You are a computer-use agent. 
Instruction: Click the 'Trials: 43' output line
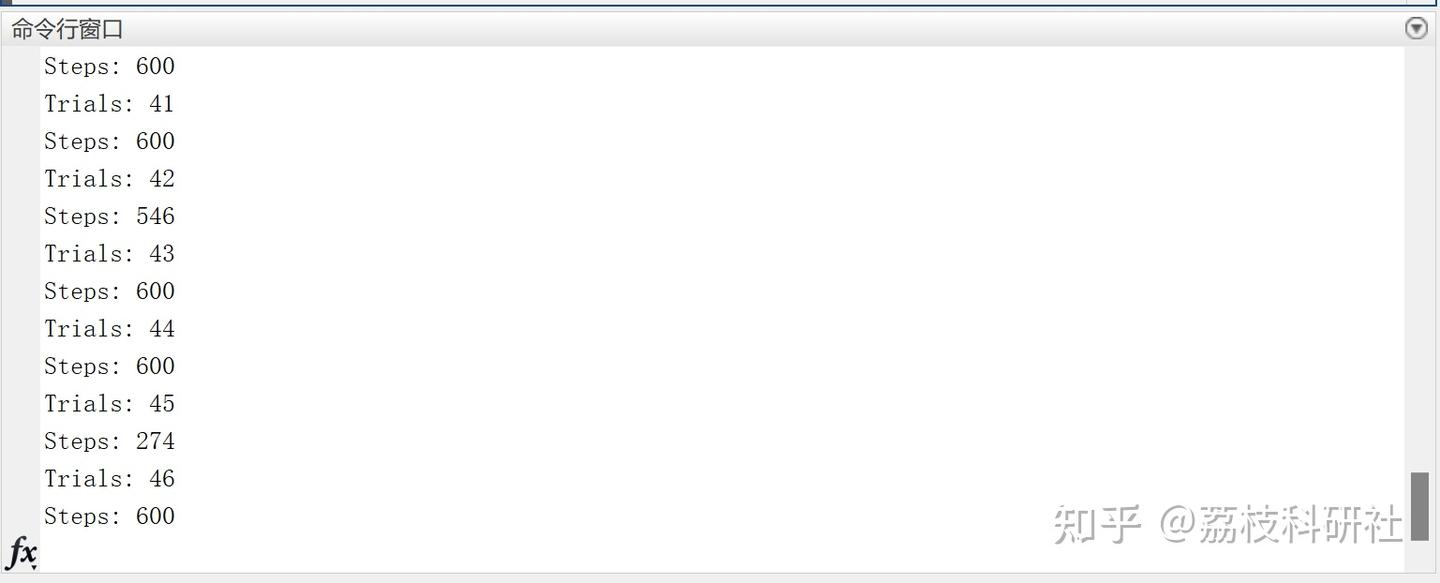tap(109, 254)
